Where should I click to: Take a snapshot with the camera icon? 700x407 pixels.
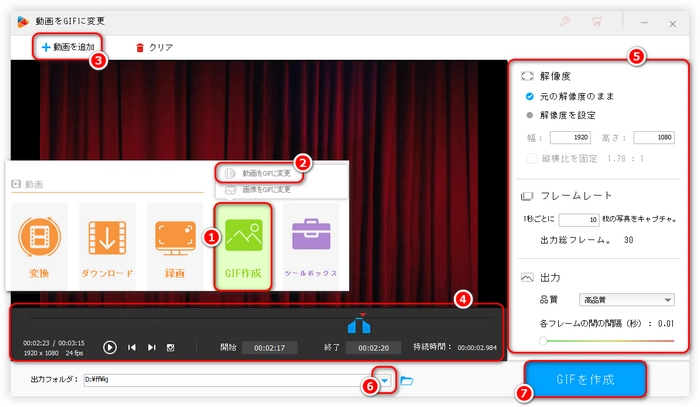coord(170,347)
